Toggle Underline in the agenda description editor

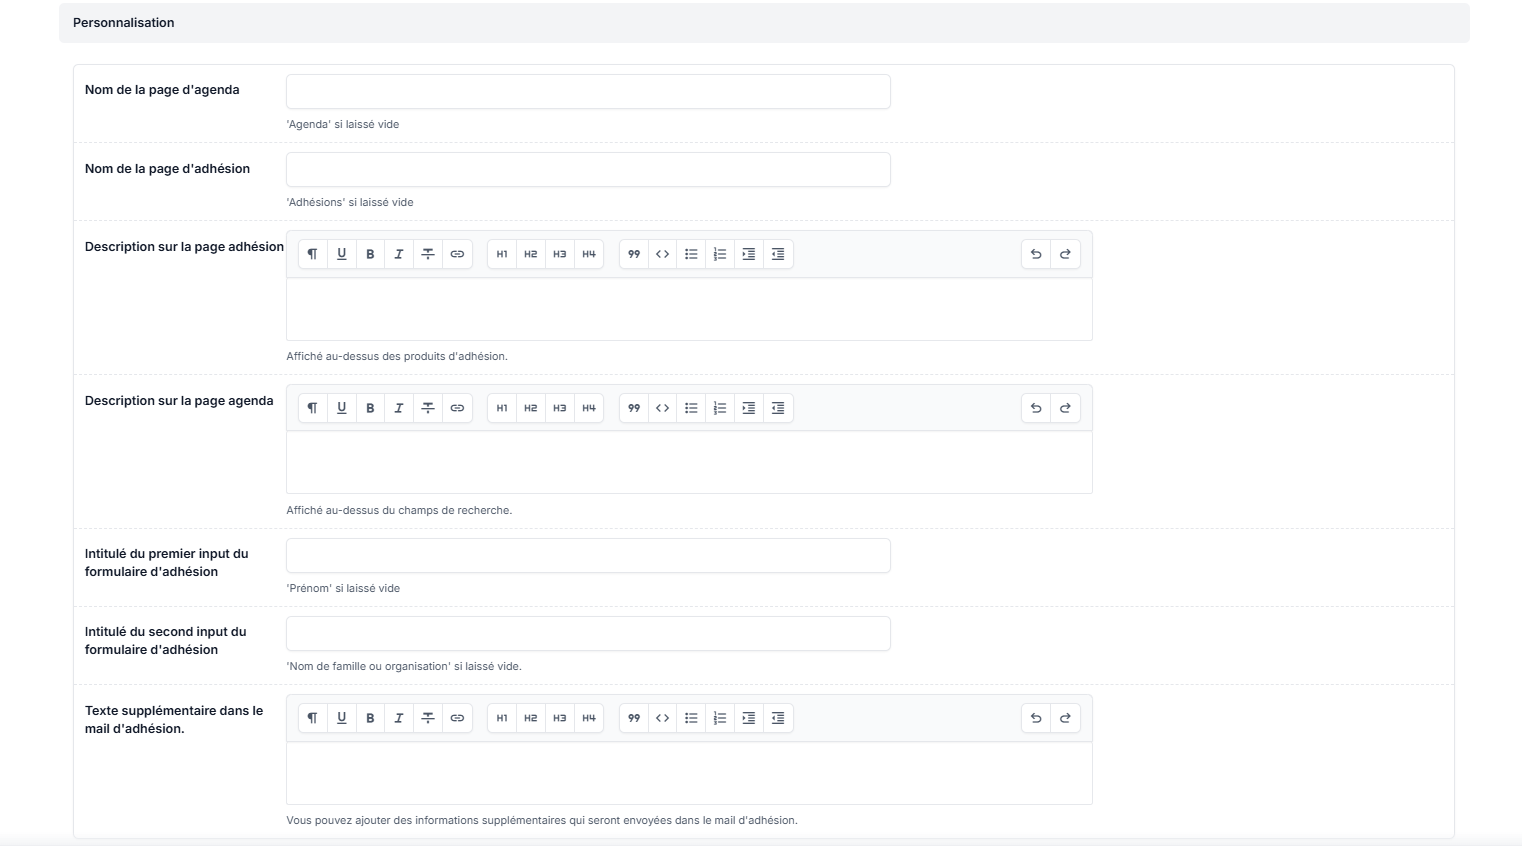pyautogui.click(x=341, y=408)
